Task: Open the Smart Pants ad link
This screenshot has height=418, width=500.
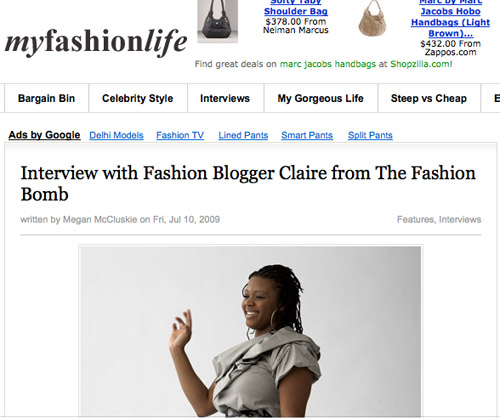Action: (307, 135)
